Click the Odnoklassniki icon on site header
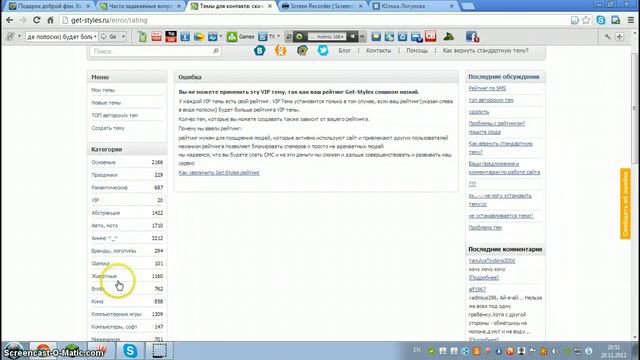 (x=281, y=51)
